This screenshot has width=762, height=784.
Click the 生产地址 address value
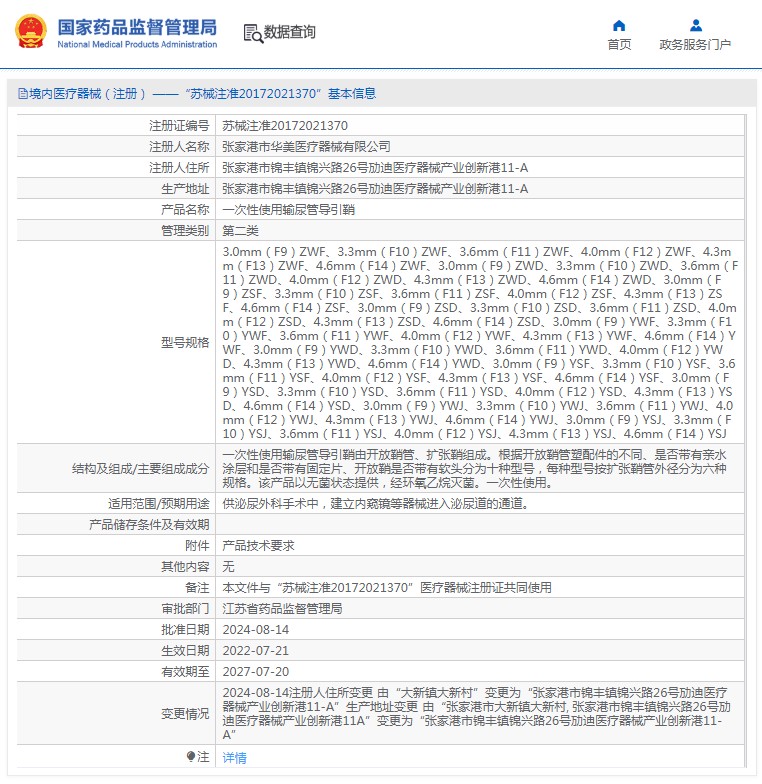coord(375,188)
